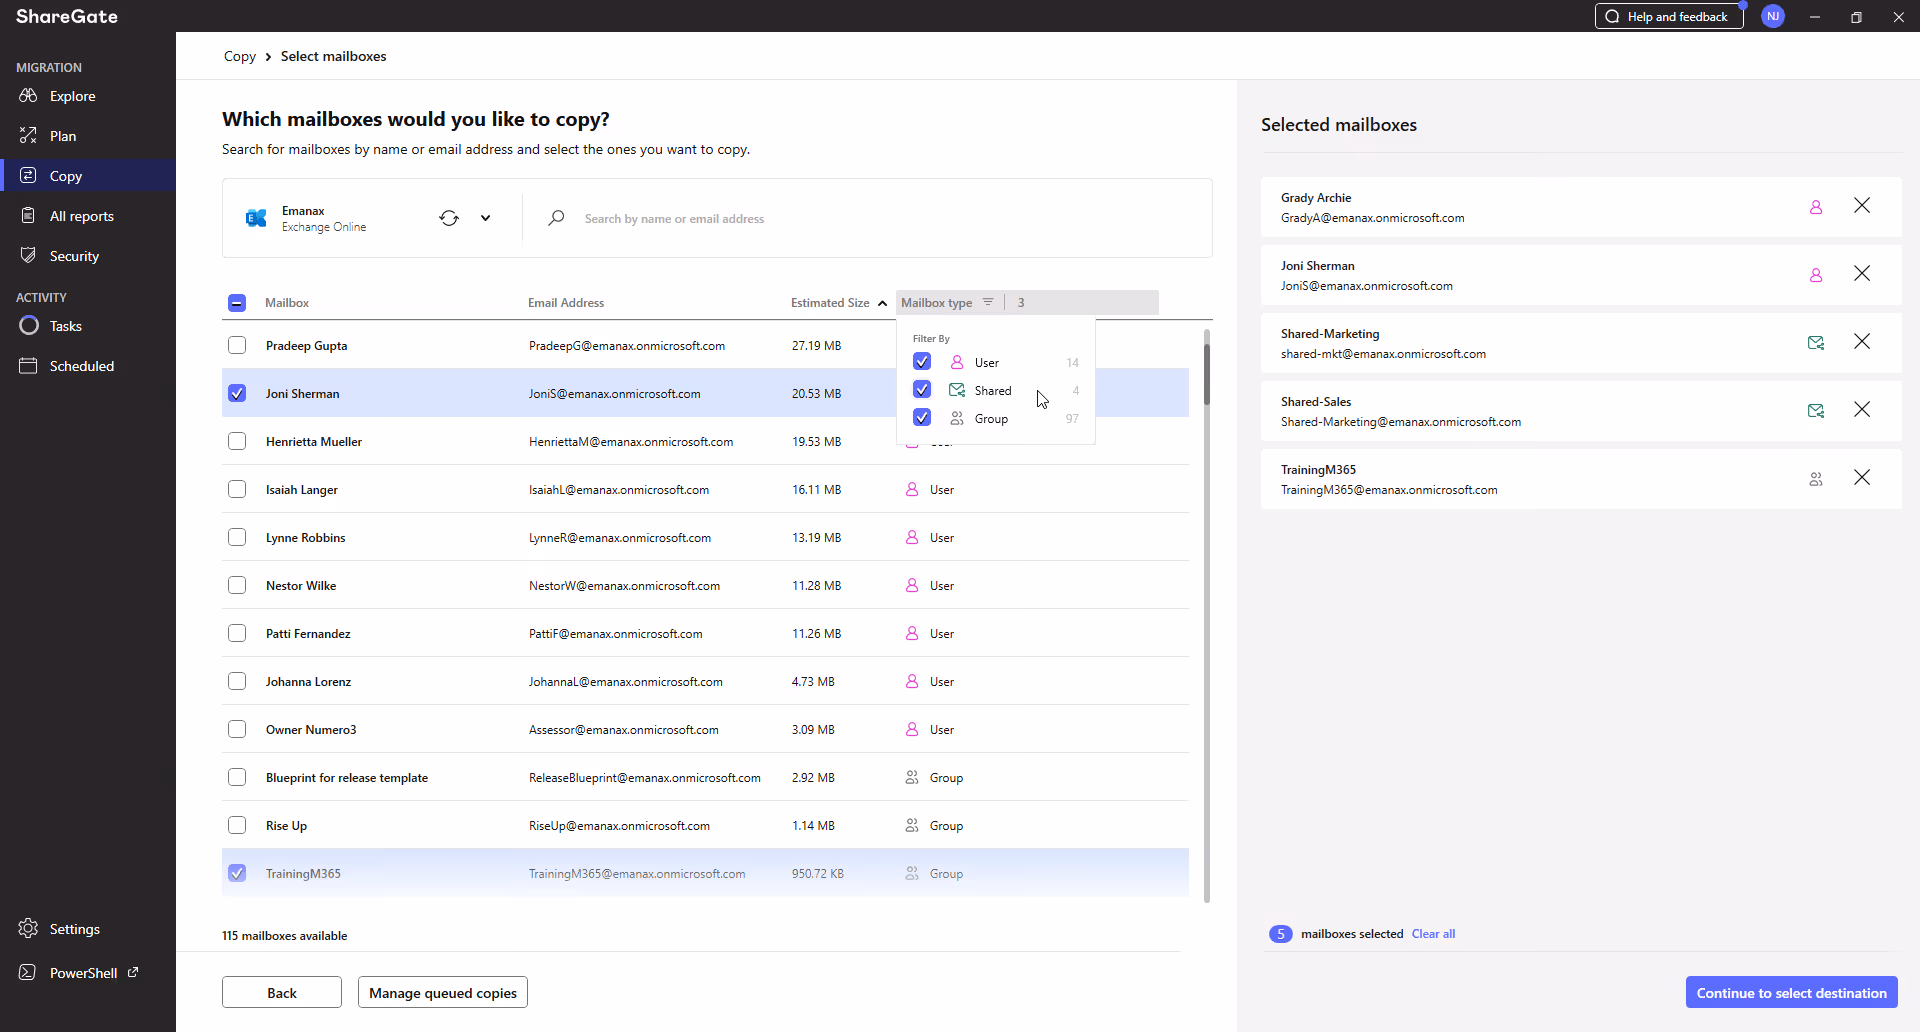Open the Settings gear icon
1920x1032 pixels.
[28, 928]
